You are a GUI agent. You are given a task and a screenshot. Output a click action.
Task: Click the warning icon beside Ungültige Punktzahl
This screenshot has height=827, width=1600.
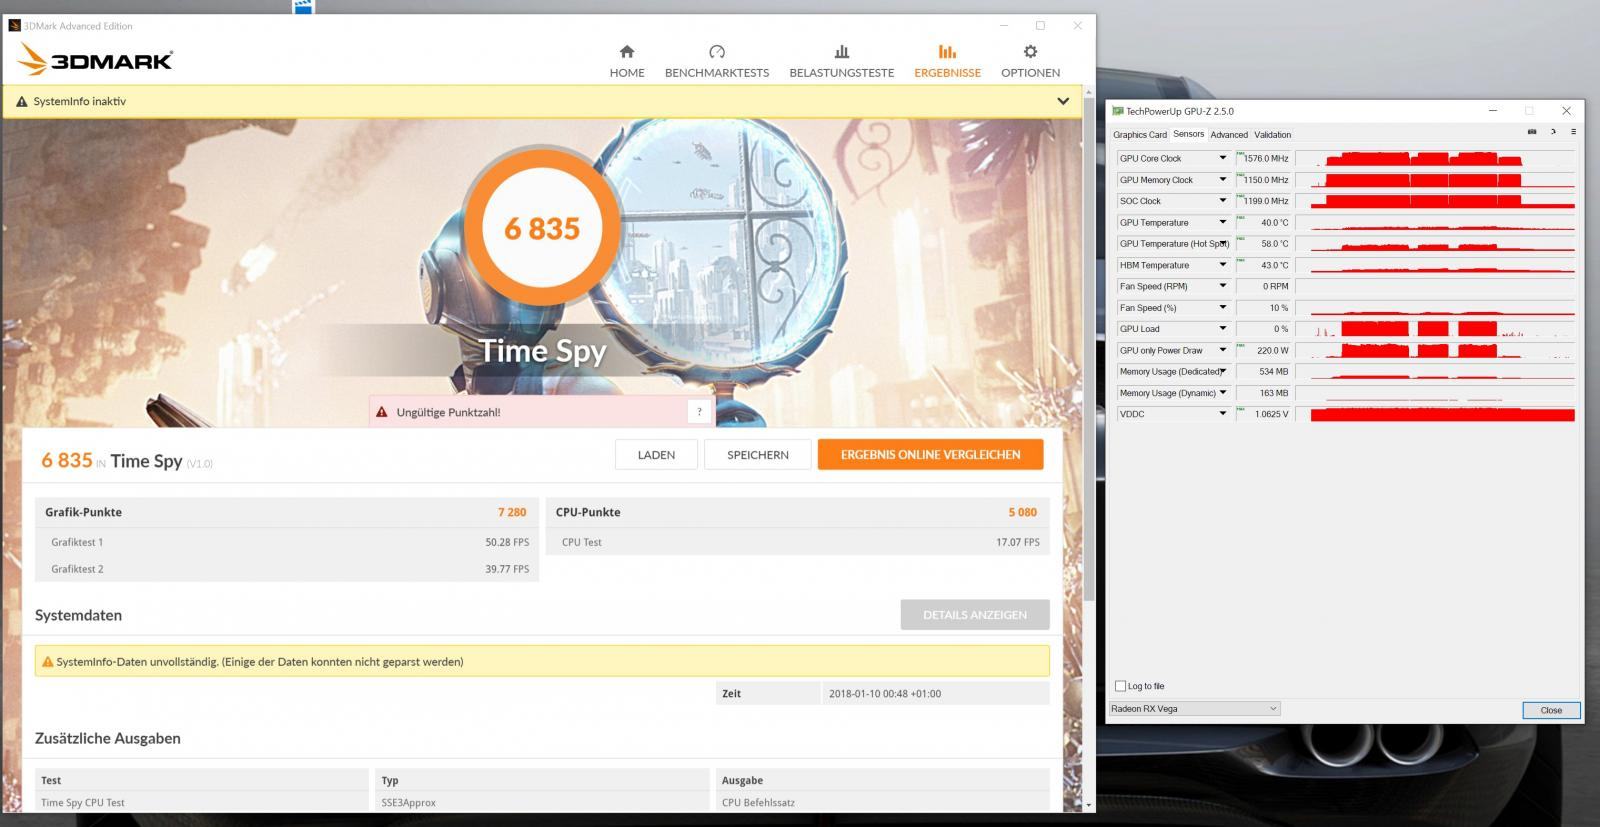(x=381, y=412)
